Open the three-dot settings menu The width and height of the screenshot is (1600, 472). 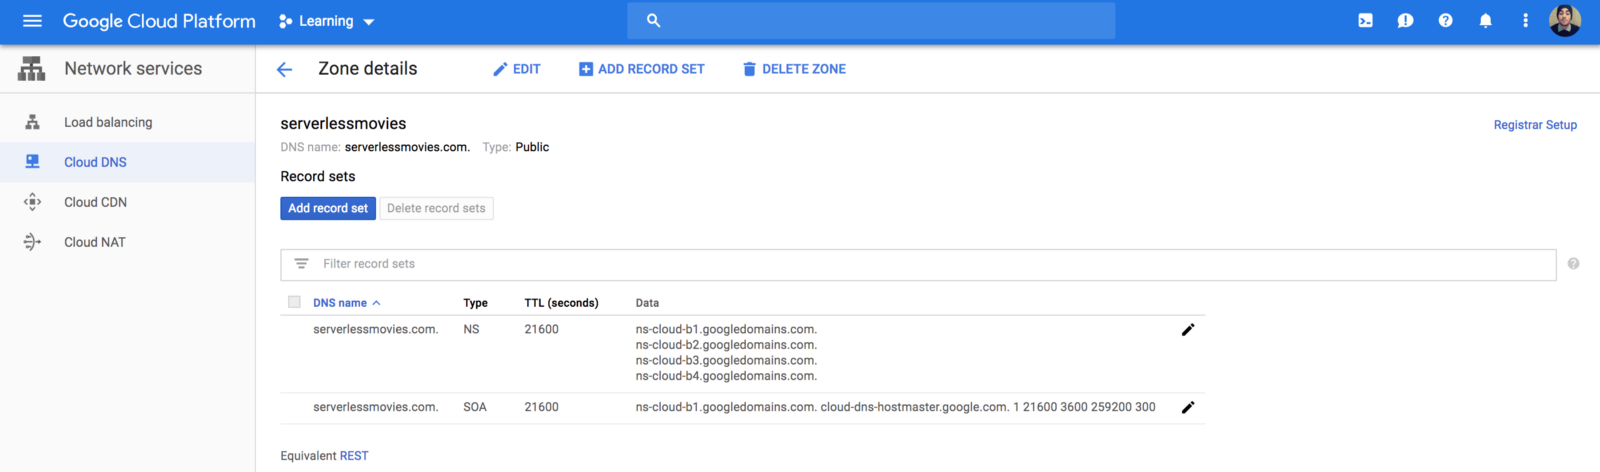1525,21
